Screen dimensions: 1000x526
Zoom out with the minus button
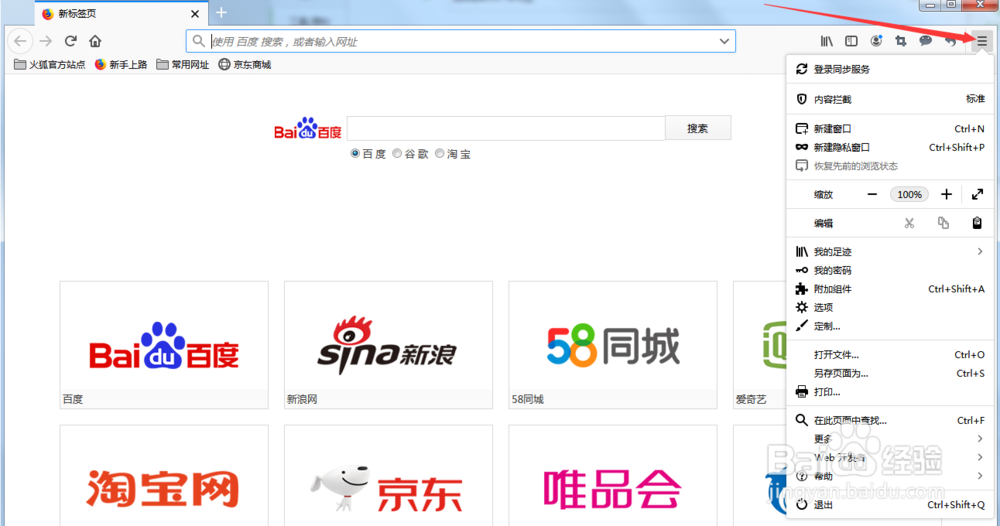click(872, 194)
